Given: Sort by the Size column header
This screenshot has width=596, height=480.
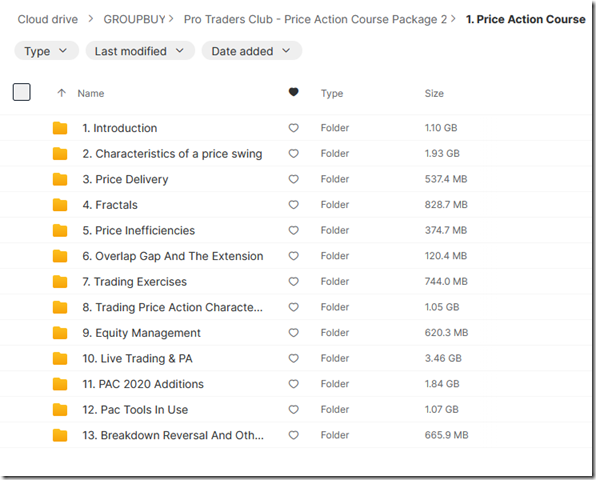Looking at the screenshot, I should (434, 93).
